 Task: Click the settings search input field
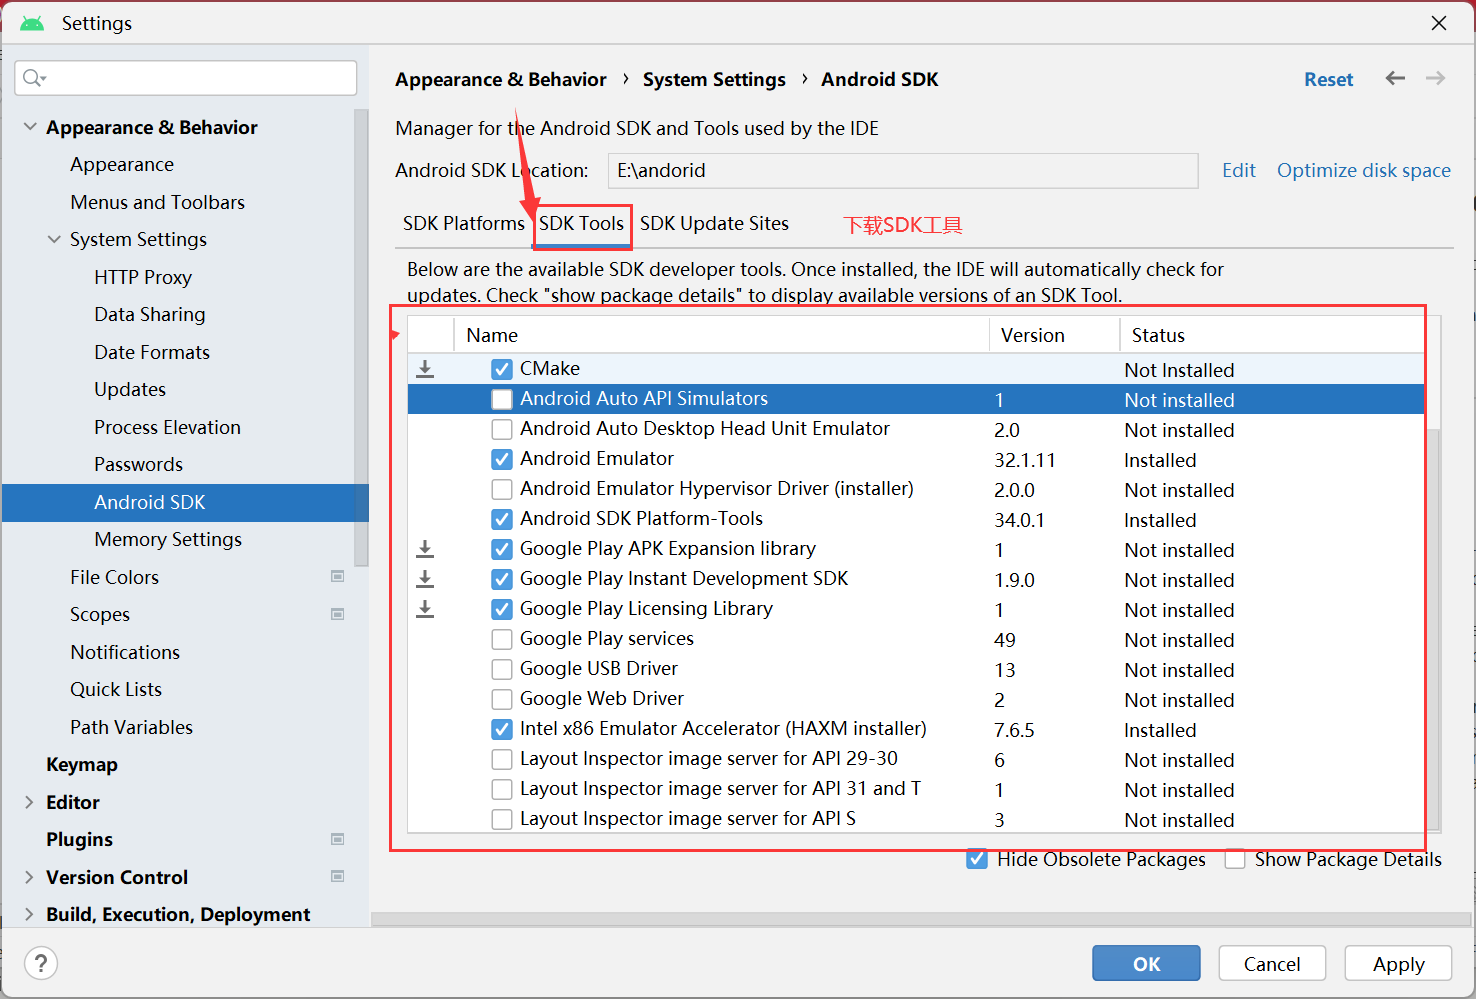coord(186,78)
